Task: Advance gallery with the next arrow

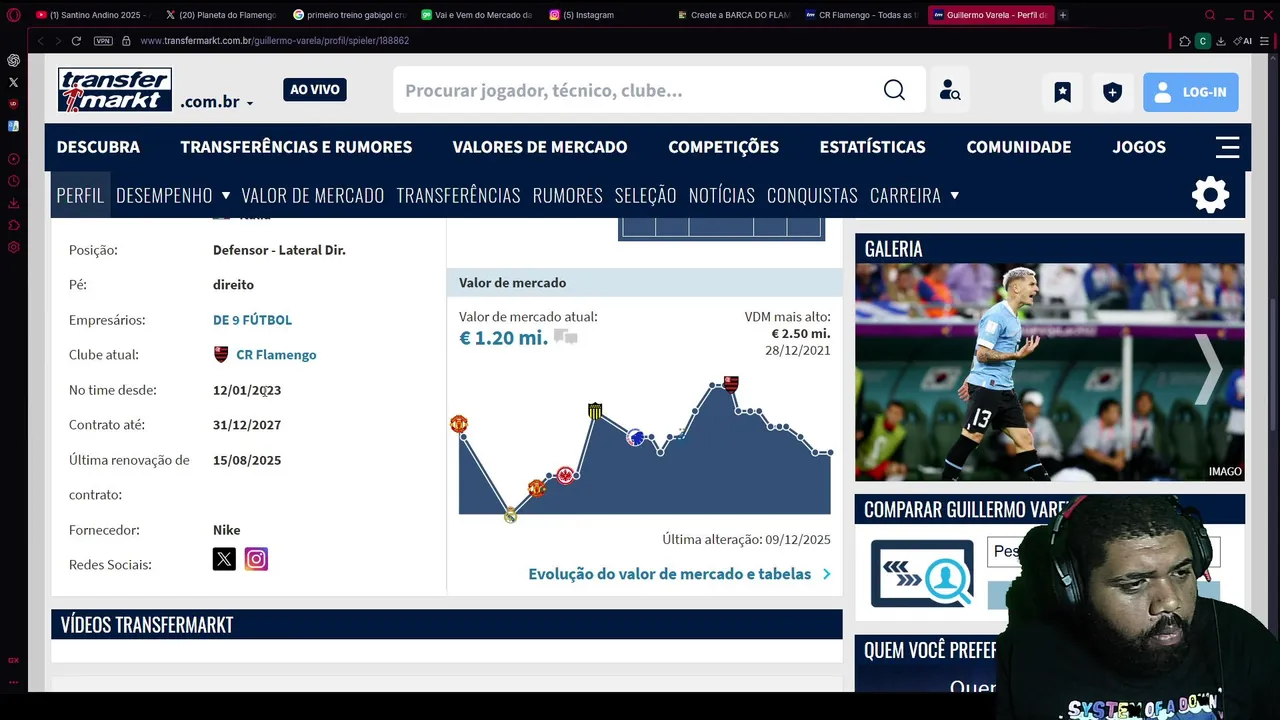Action: 1209,369
